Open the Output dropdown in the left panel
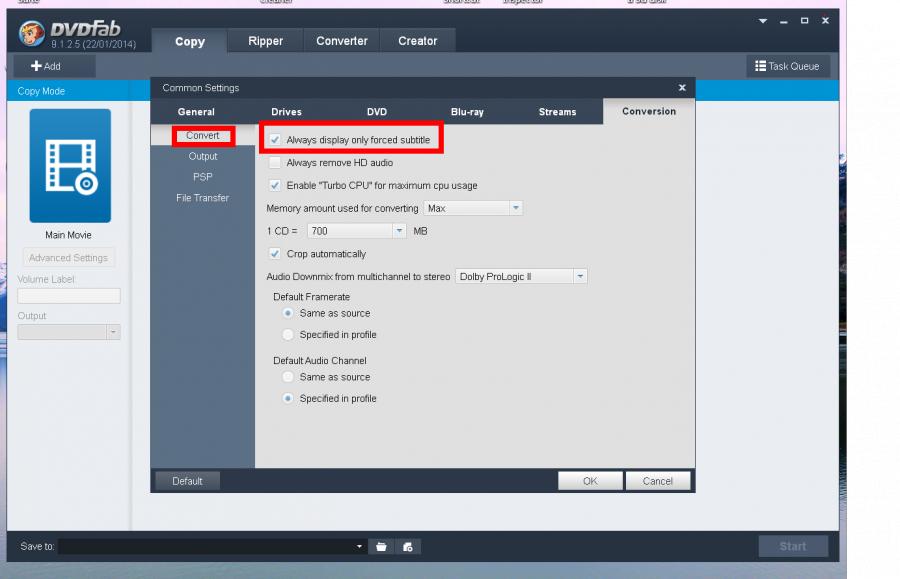Viewport: 900px width, 579px height. pyautogui.click(x=69, y=332)
